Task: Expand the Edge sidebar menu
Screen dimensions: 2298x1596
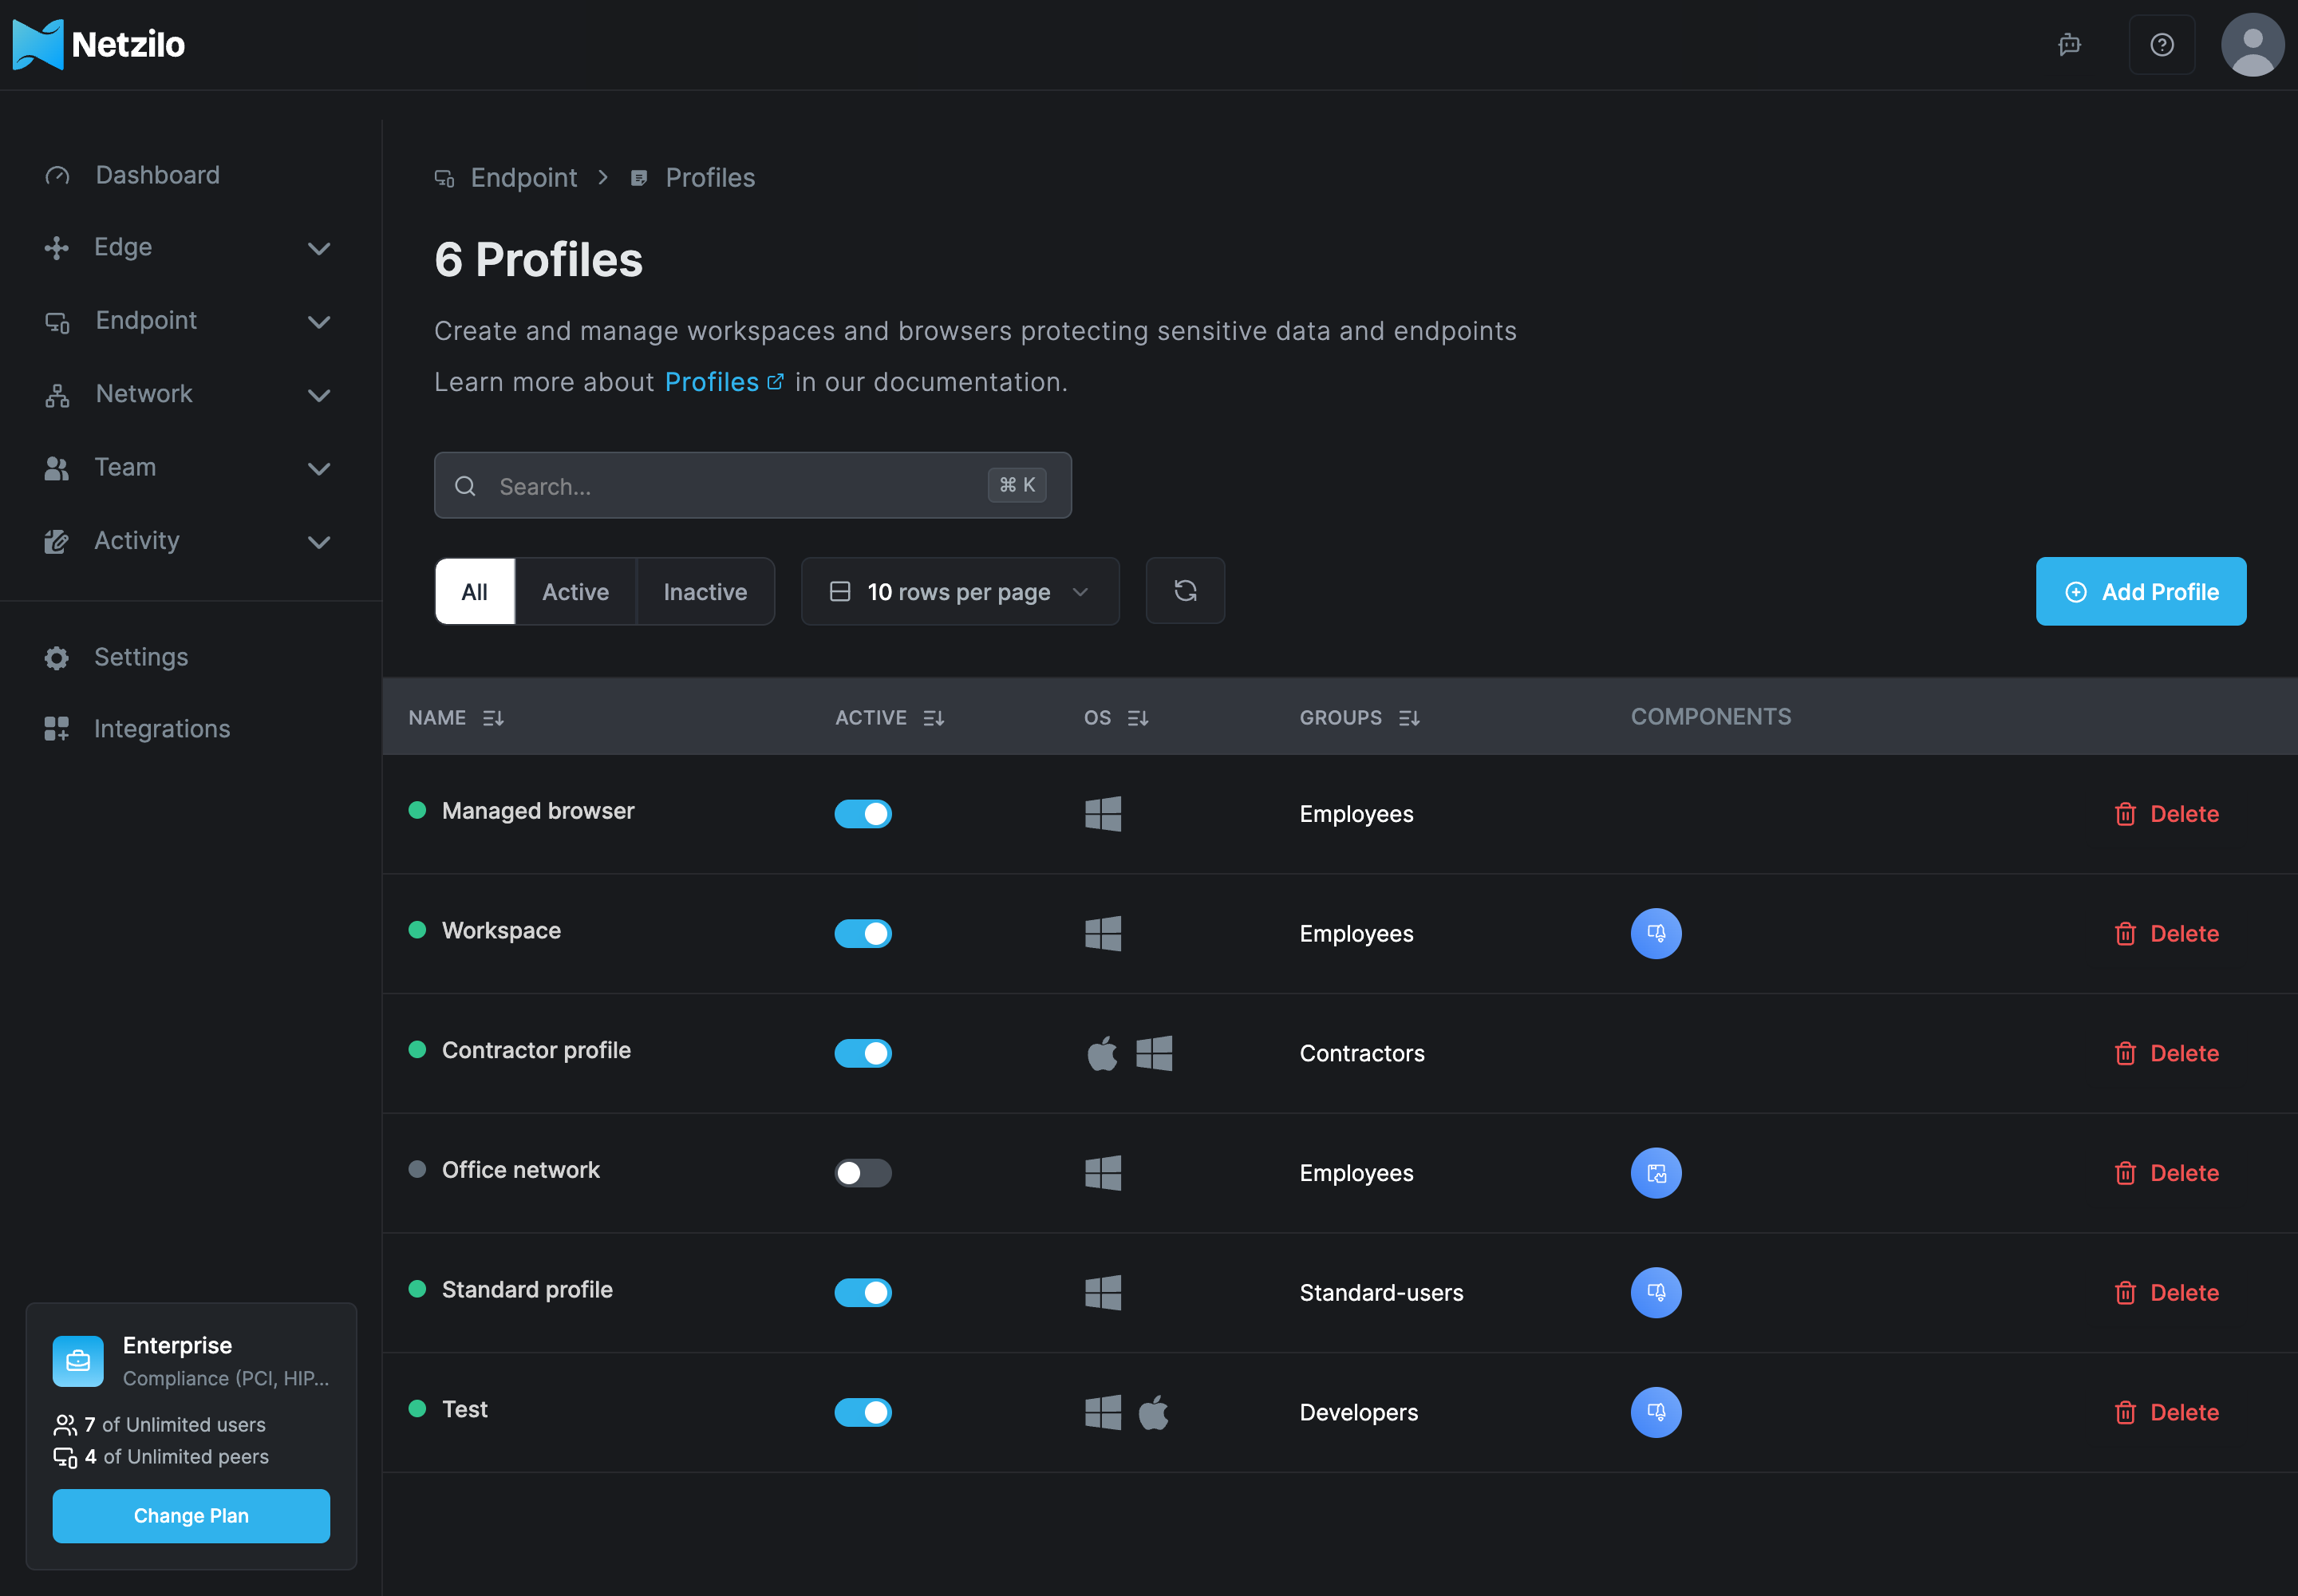Action: (x=188, y=247)
